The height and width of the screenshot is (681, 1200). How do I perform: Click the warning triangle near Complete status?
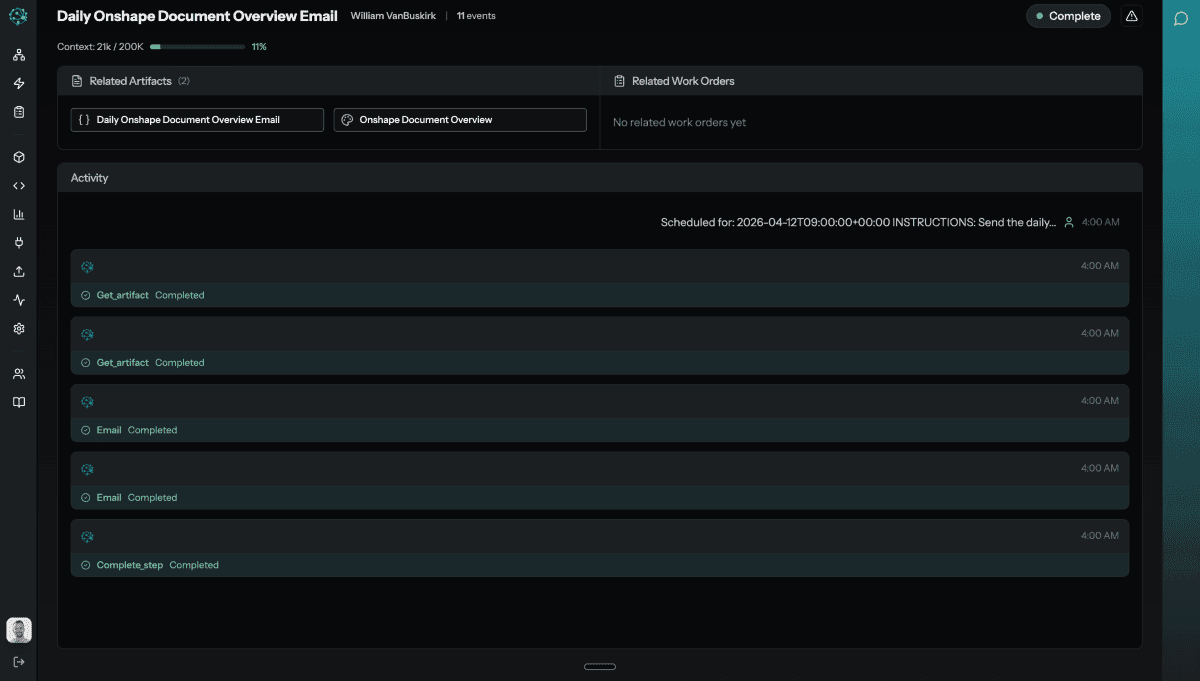point(1131,16)
